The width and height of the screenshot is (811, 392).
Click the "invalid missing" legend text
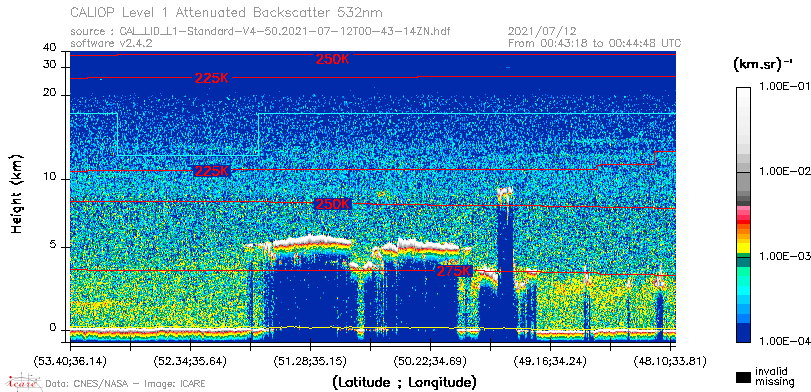tap(775, 376)
